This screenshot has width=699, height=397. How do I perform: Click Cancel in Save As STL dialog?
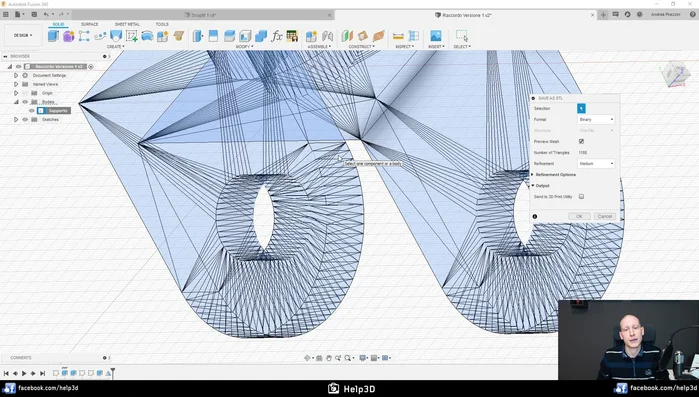[x=604, y=216]
